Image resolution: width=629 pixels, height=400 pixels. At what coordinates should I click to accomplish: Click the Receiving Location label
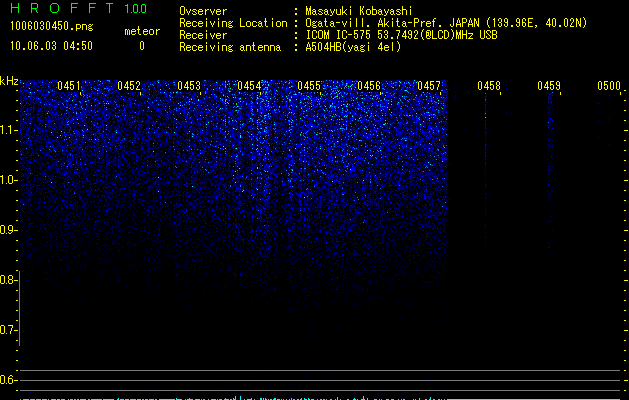pyautogui.click(x=233, y=23)
